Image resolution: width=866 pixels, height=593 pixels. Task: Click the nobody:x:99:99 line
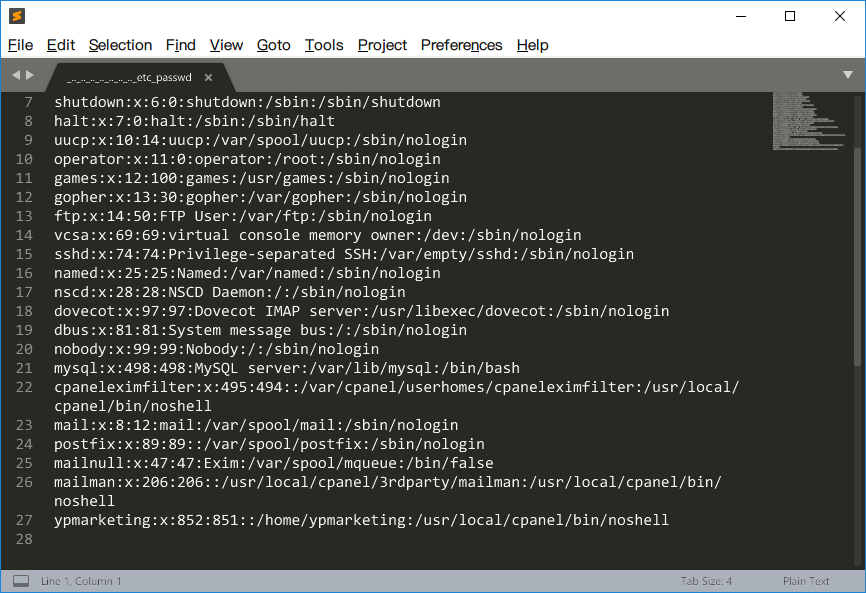point(216,349)
